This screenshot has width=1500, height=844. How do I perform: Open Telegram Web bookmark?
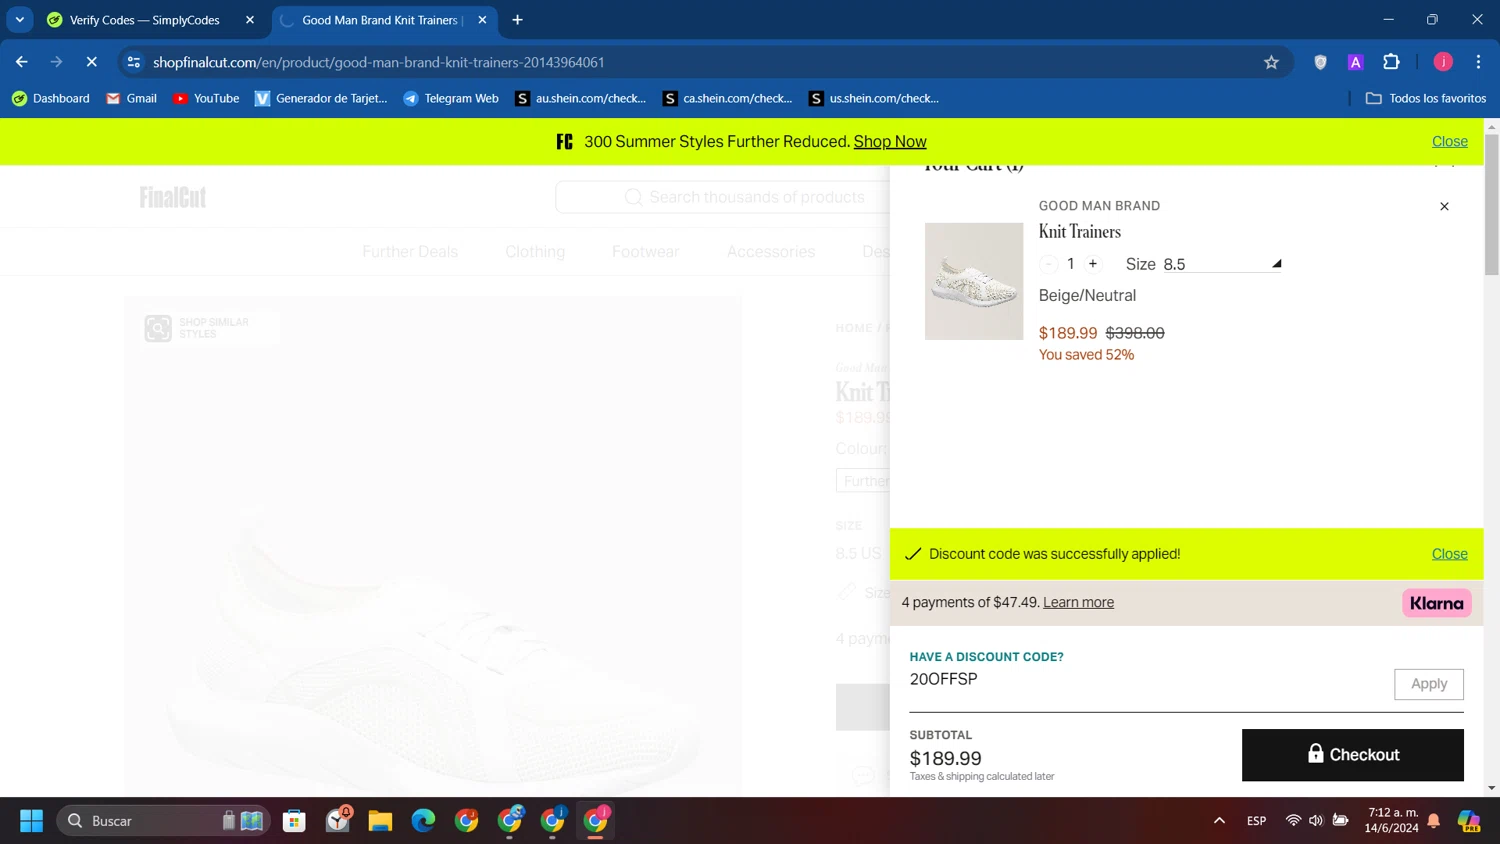(x=450, y=98)
